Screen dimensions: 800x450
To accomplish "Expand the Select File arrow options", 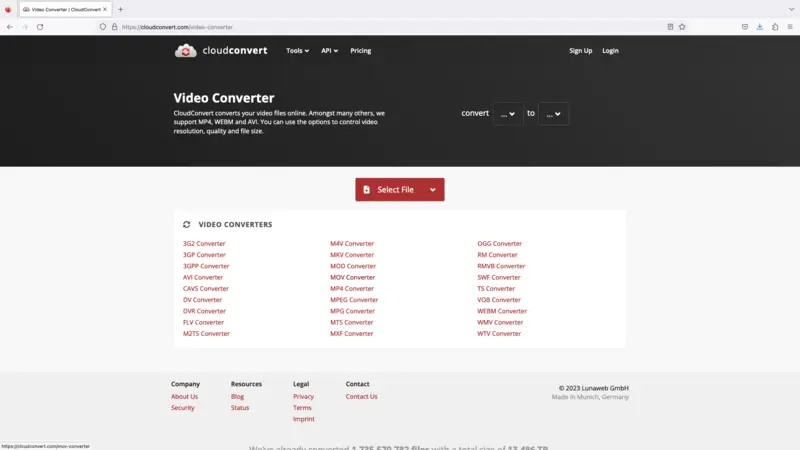I will 433,190.
